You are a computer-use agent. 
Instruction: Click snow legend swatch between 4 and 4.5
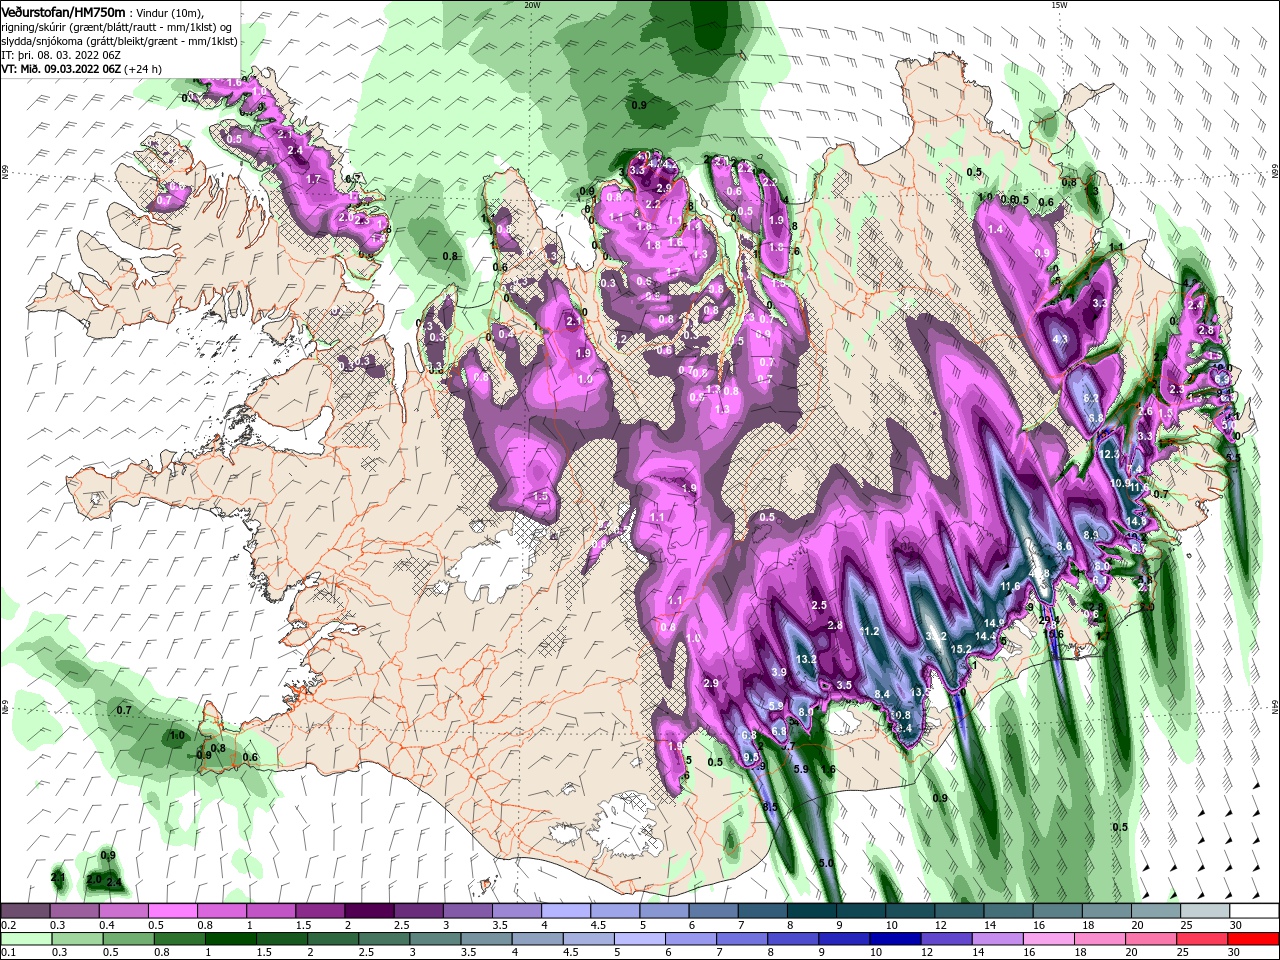click(565, 911)
